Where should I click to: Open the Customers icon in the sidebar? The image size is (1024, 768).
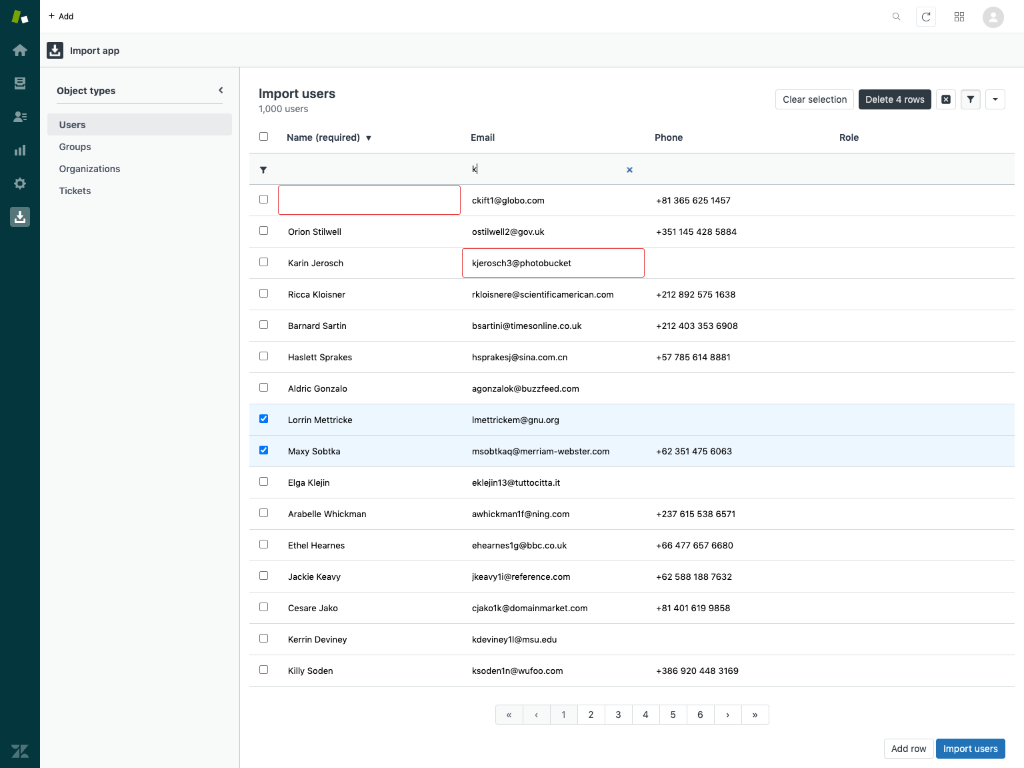pos(20,116)
